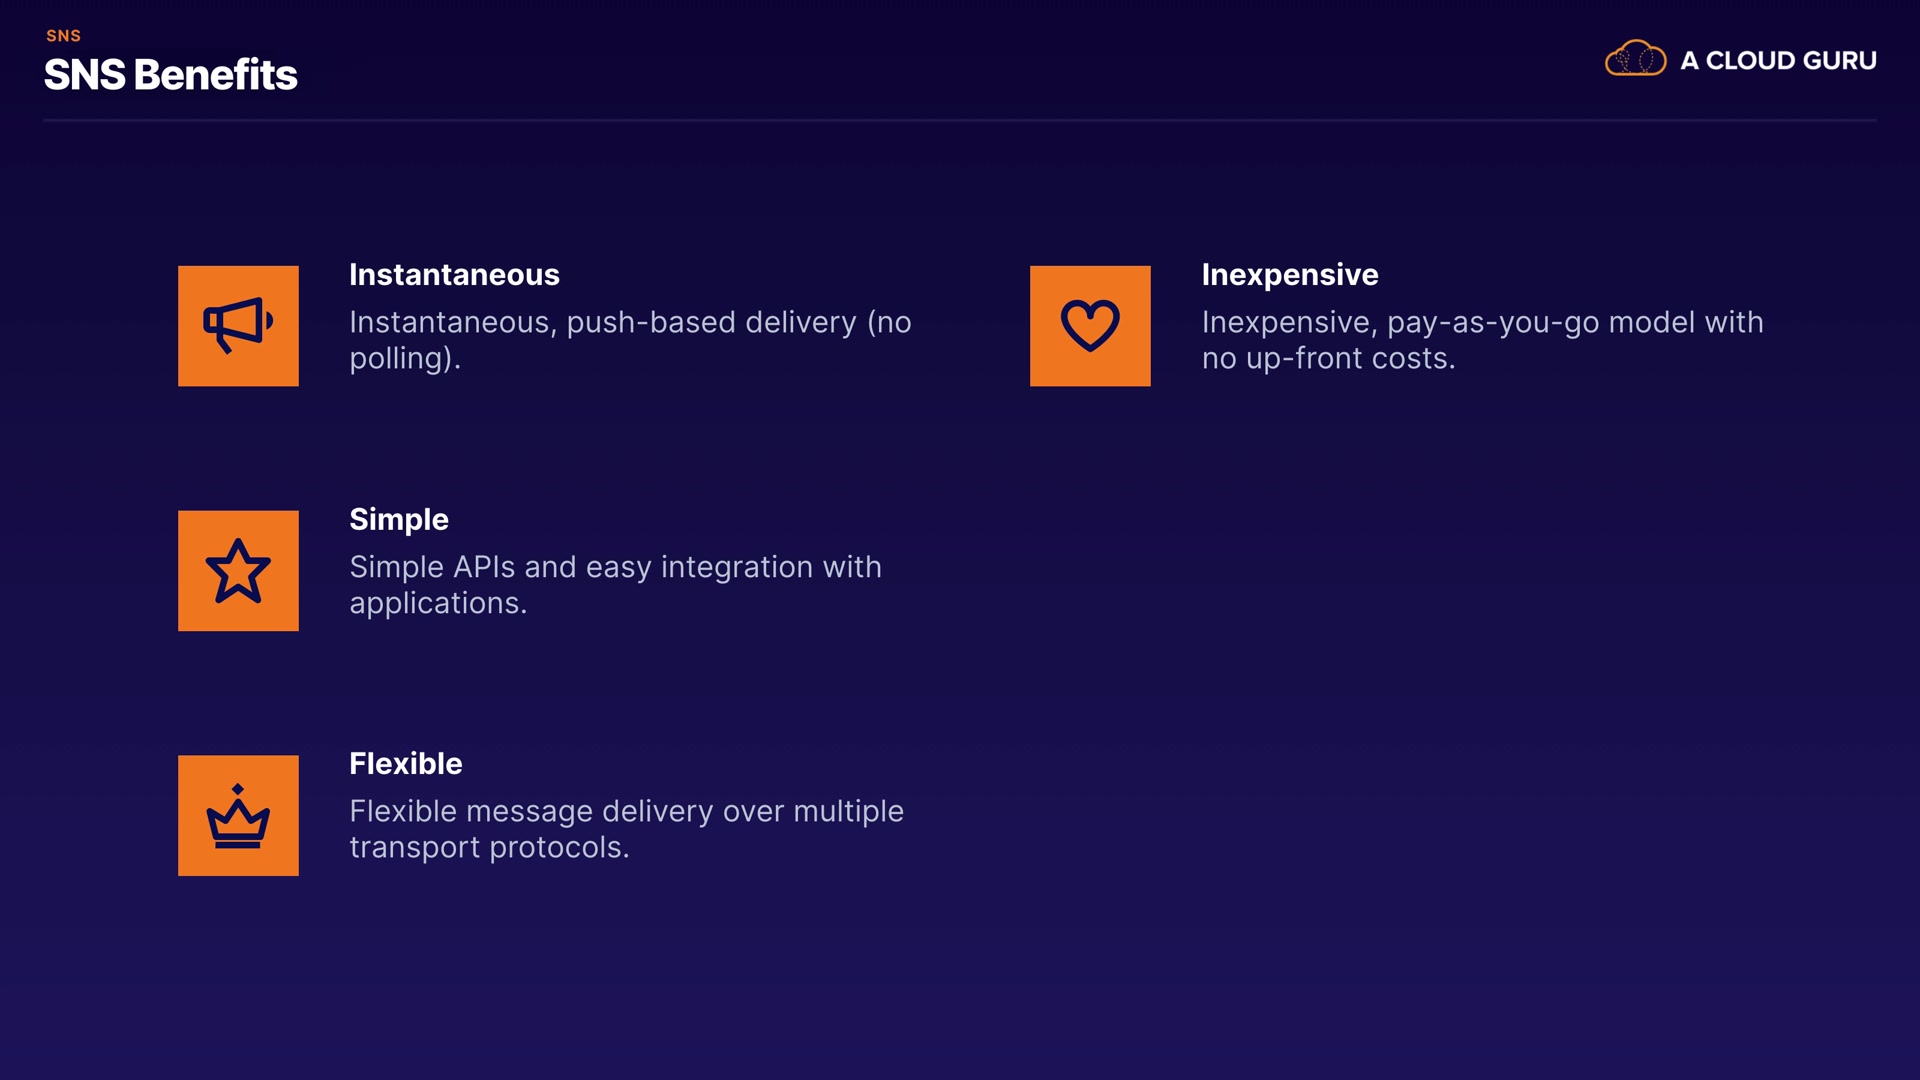Select the "Flexible" heading

(405, 764)
